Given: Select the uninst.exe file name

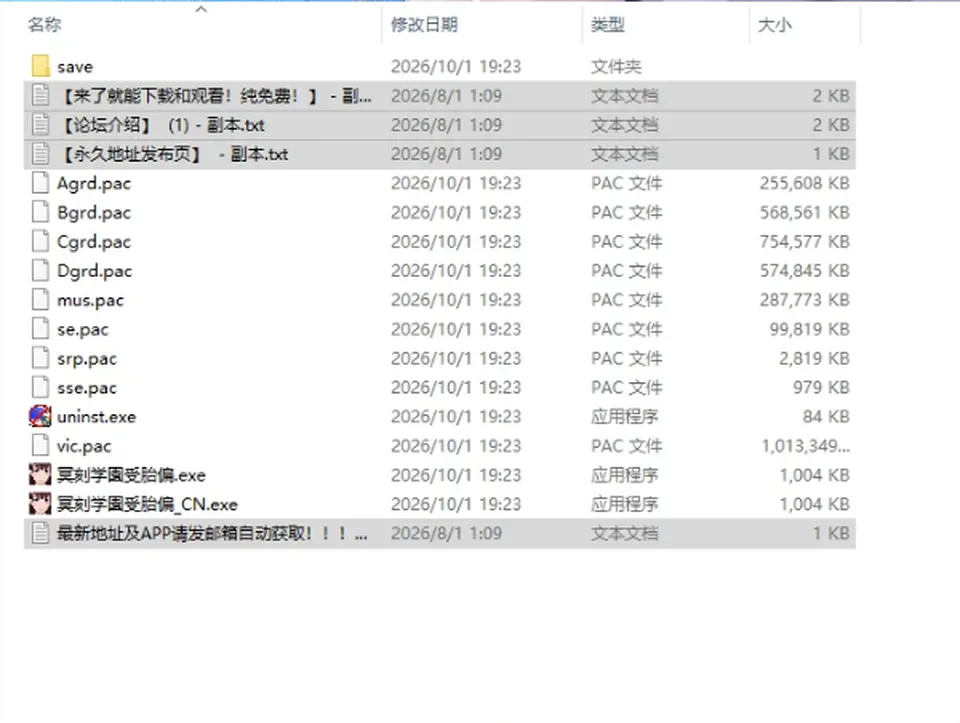Looking at the screenshot, I should click(x=96, y=417).
